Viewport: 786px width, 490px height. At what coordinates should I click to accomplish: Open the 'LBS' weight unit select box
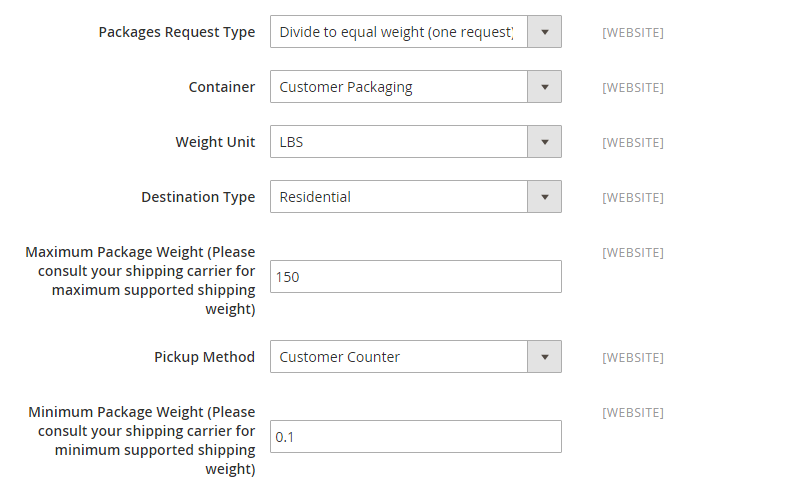click(x=416, y=142)
